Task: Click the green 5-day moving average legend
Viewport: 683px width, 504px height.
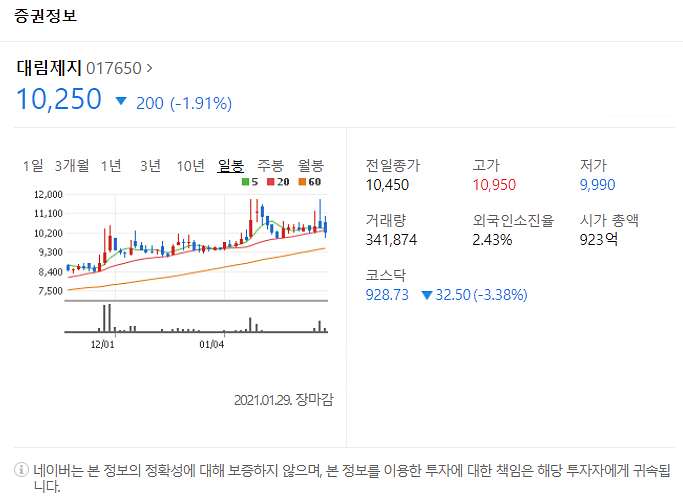Action: (x=250, y=182)
